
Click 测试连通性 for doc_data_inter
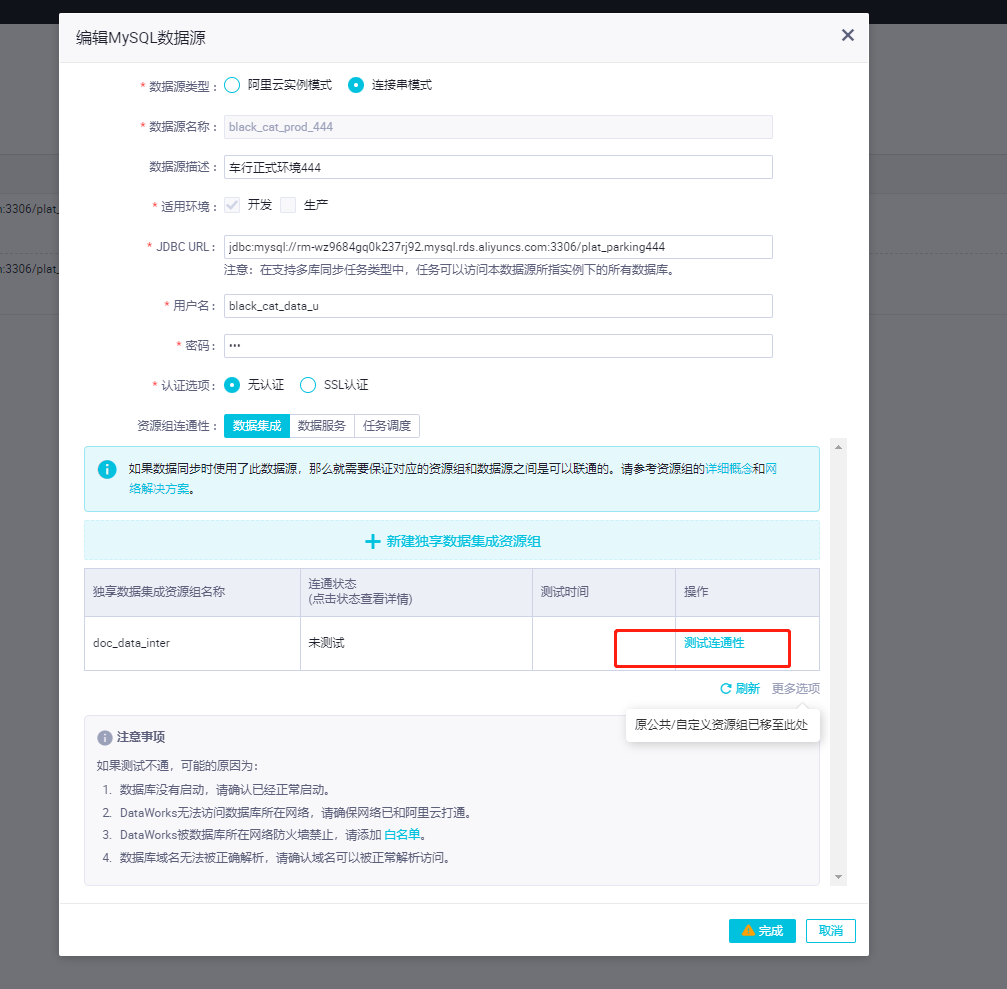click(x=714, y=643)
